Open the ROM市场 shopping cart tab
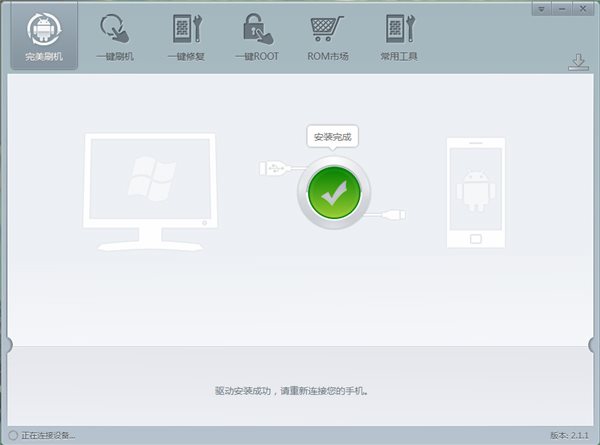 328,37
